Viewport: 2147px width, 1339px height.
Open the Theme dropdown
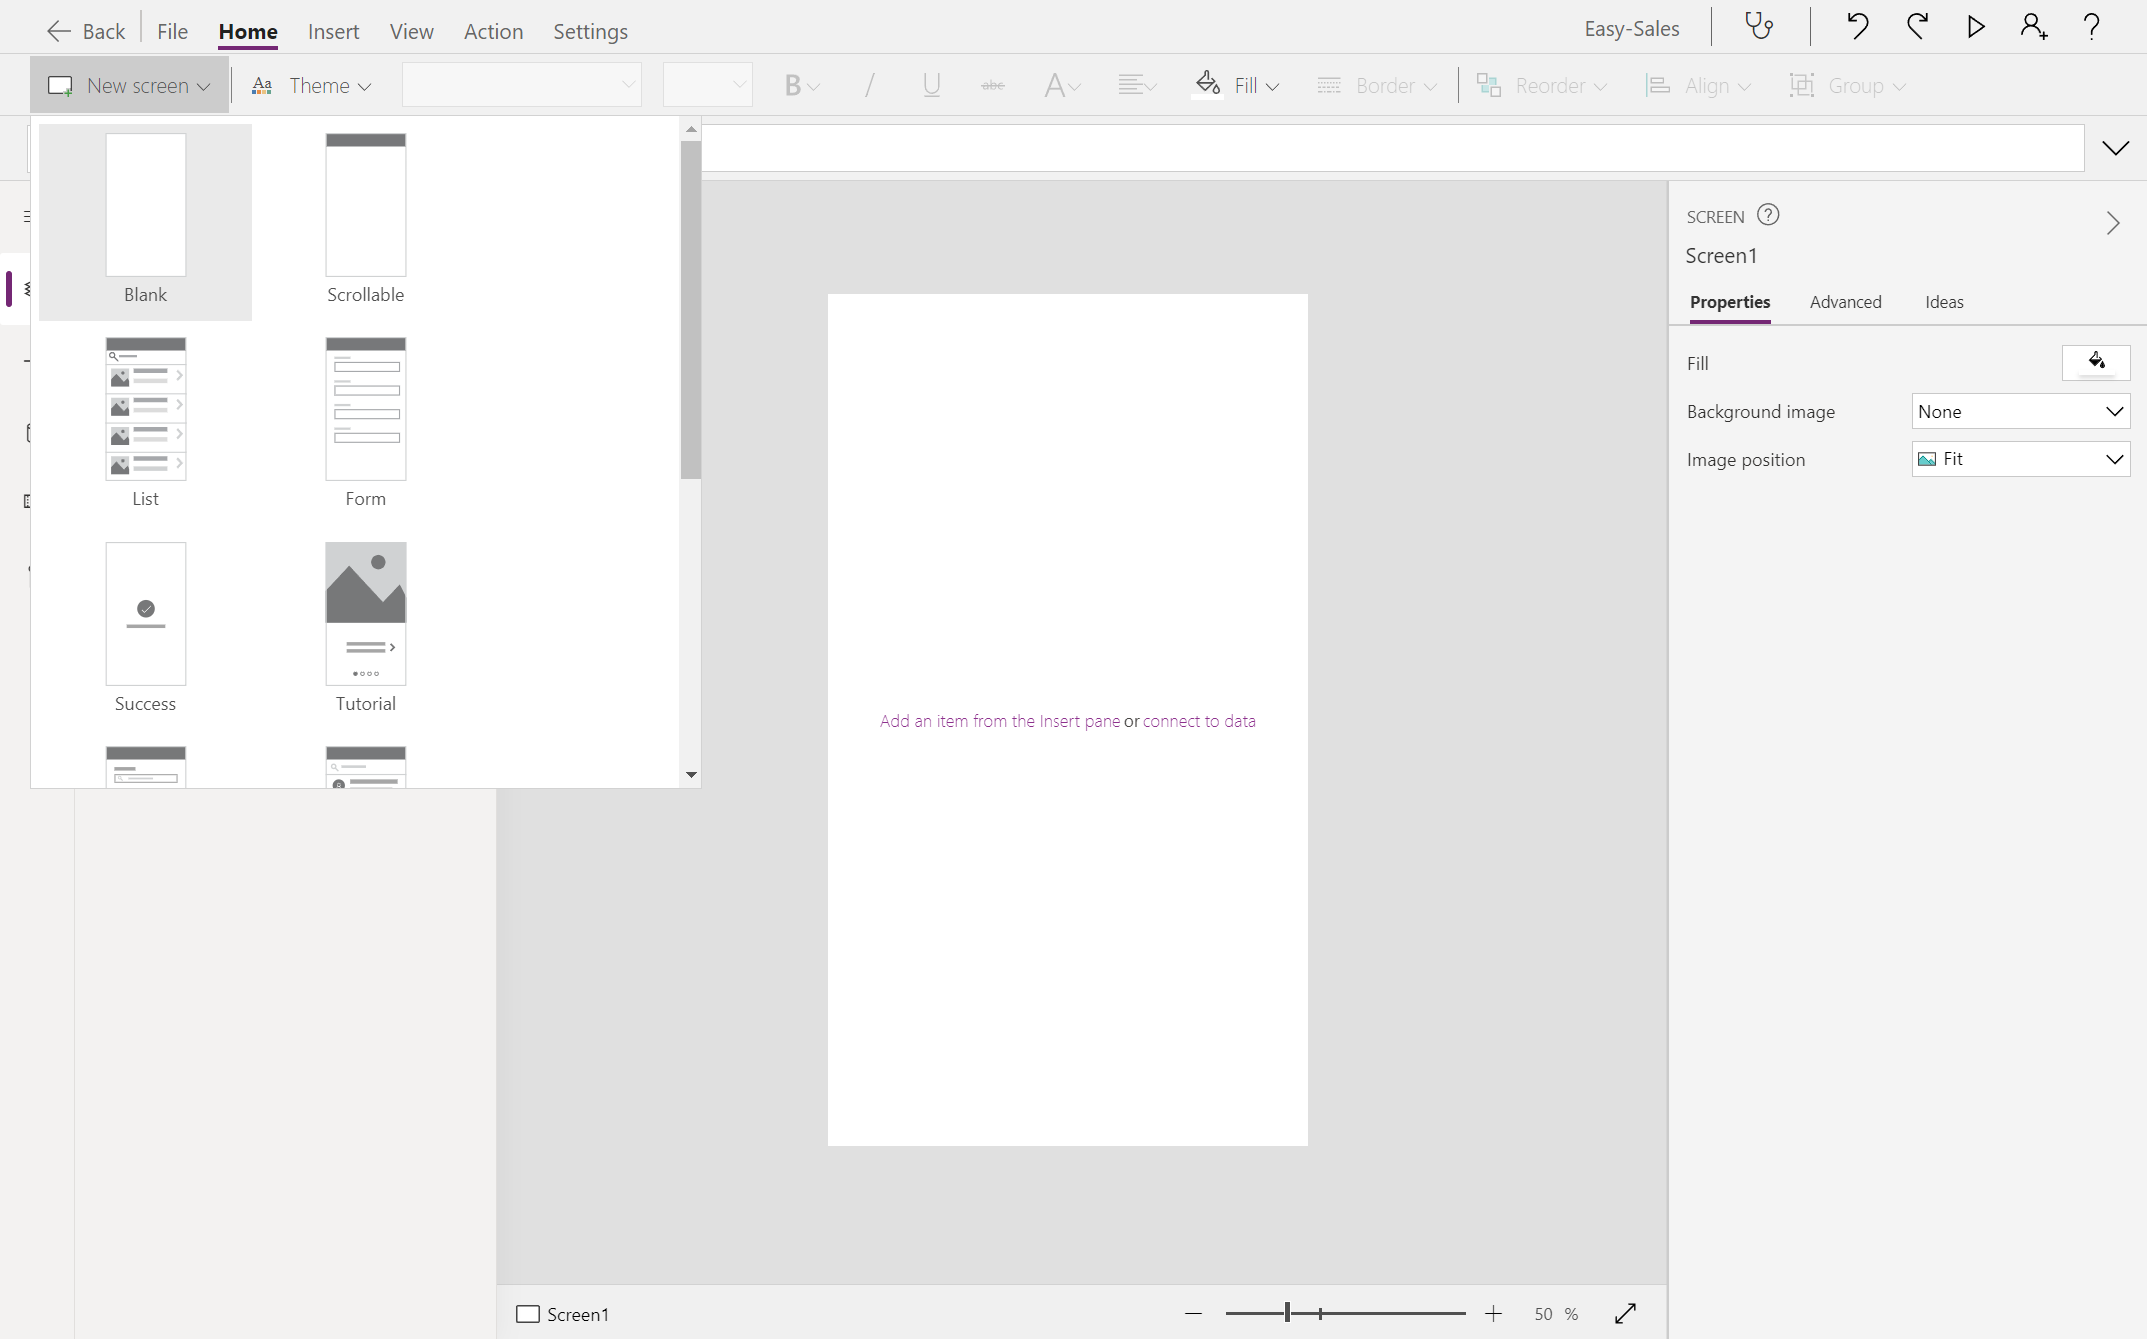click(x=312, y=86)
